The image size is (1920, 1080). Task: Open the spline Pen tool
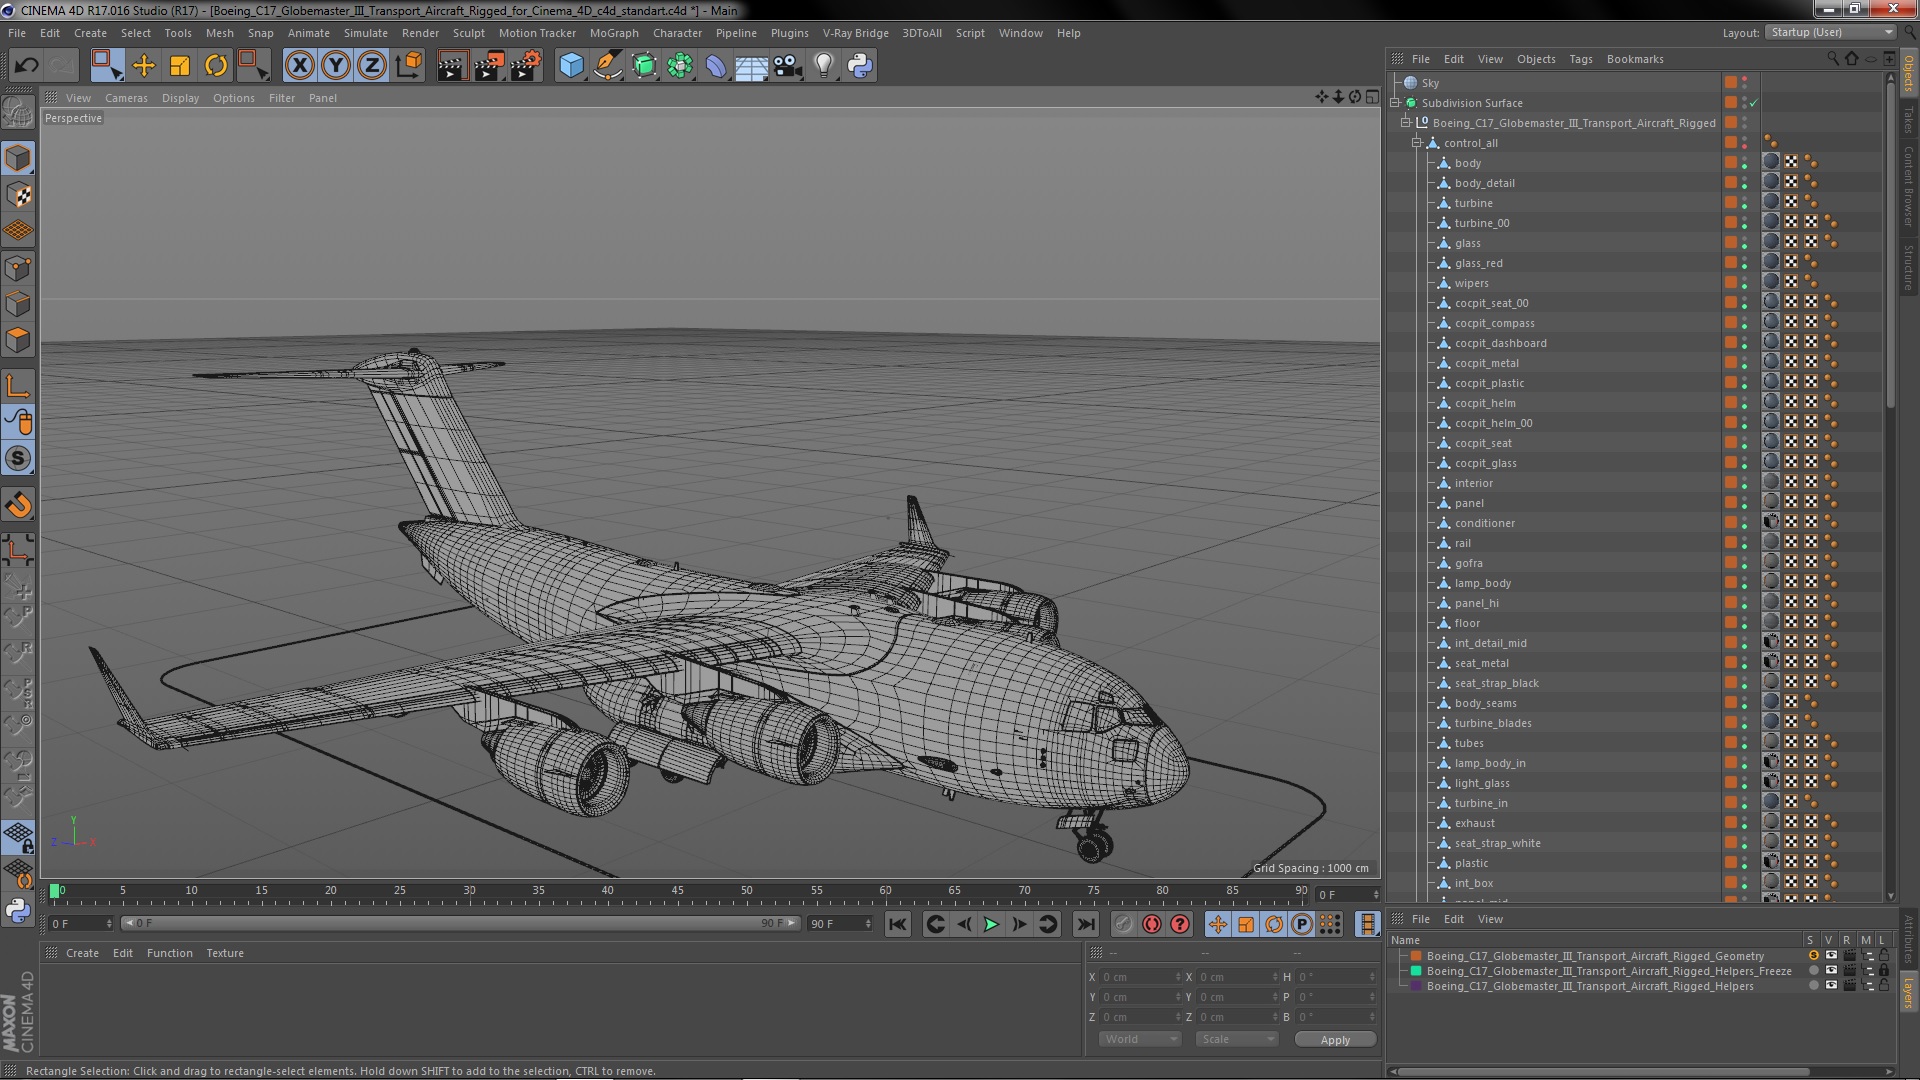(x=607, y=66)
